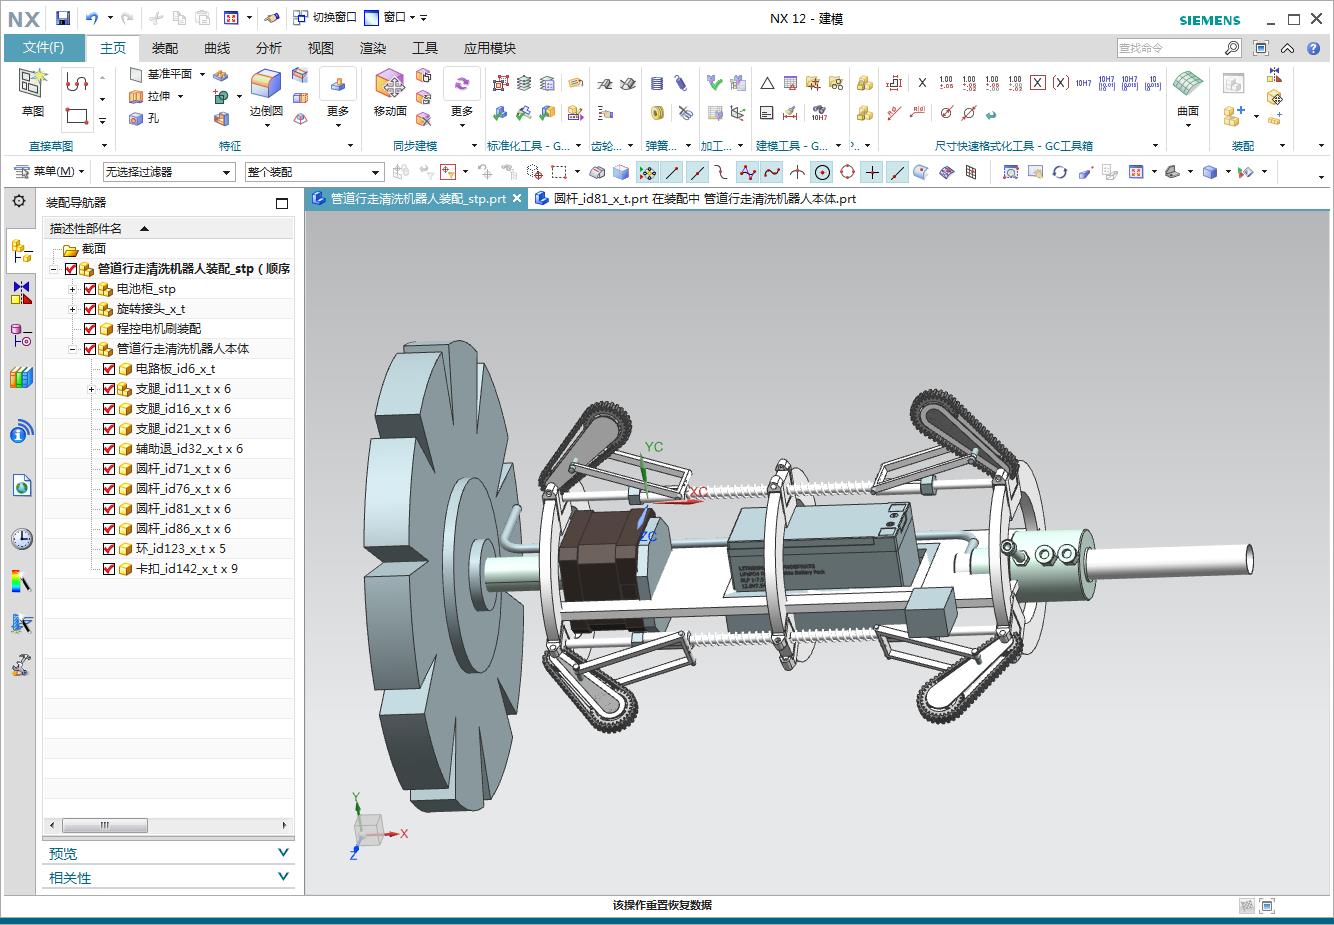The width and height of the screenshot is (1334, 925).
Task: Expand the 电池柜_stp tree node
Action: coord(73,289)
